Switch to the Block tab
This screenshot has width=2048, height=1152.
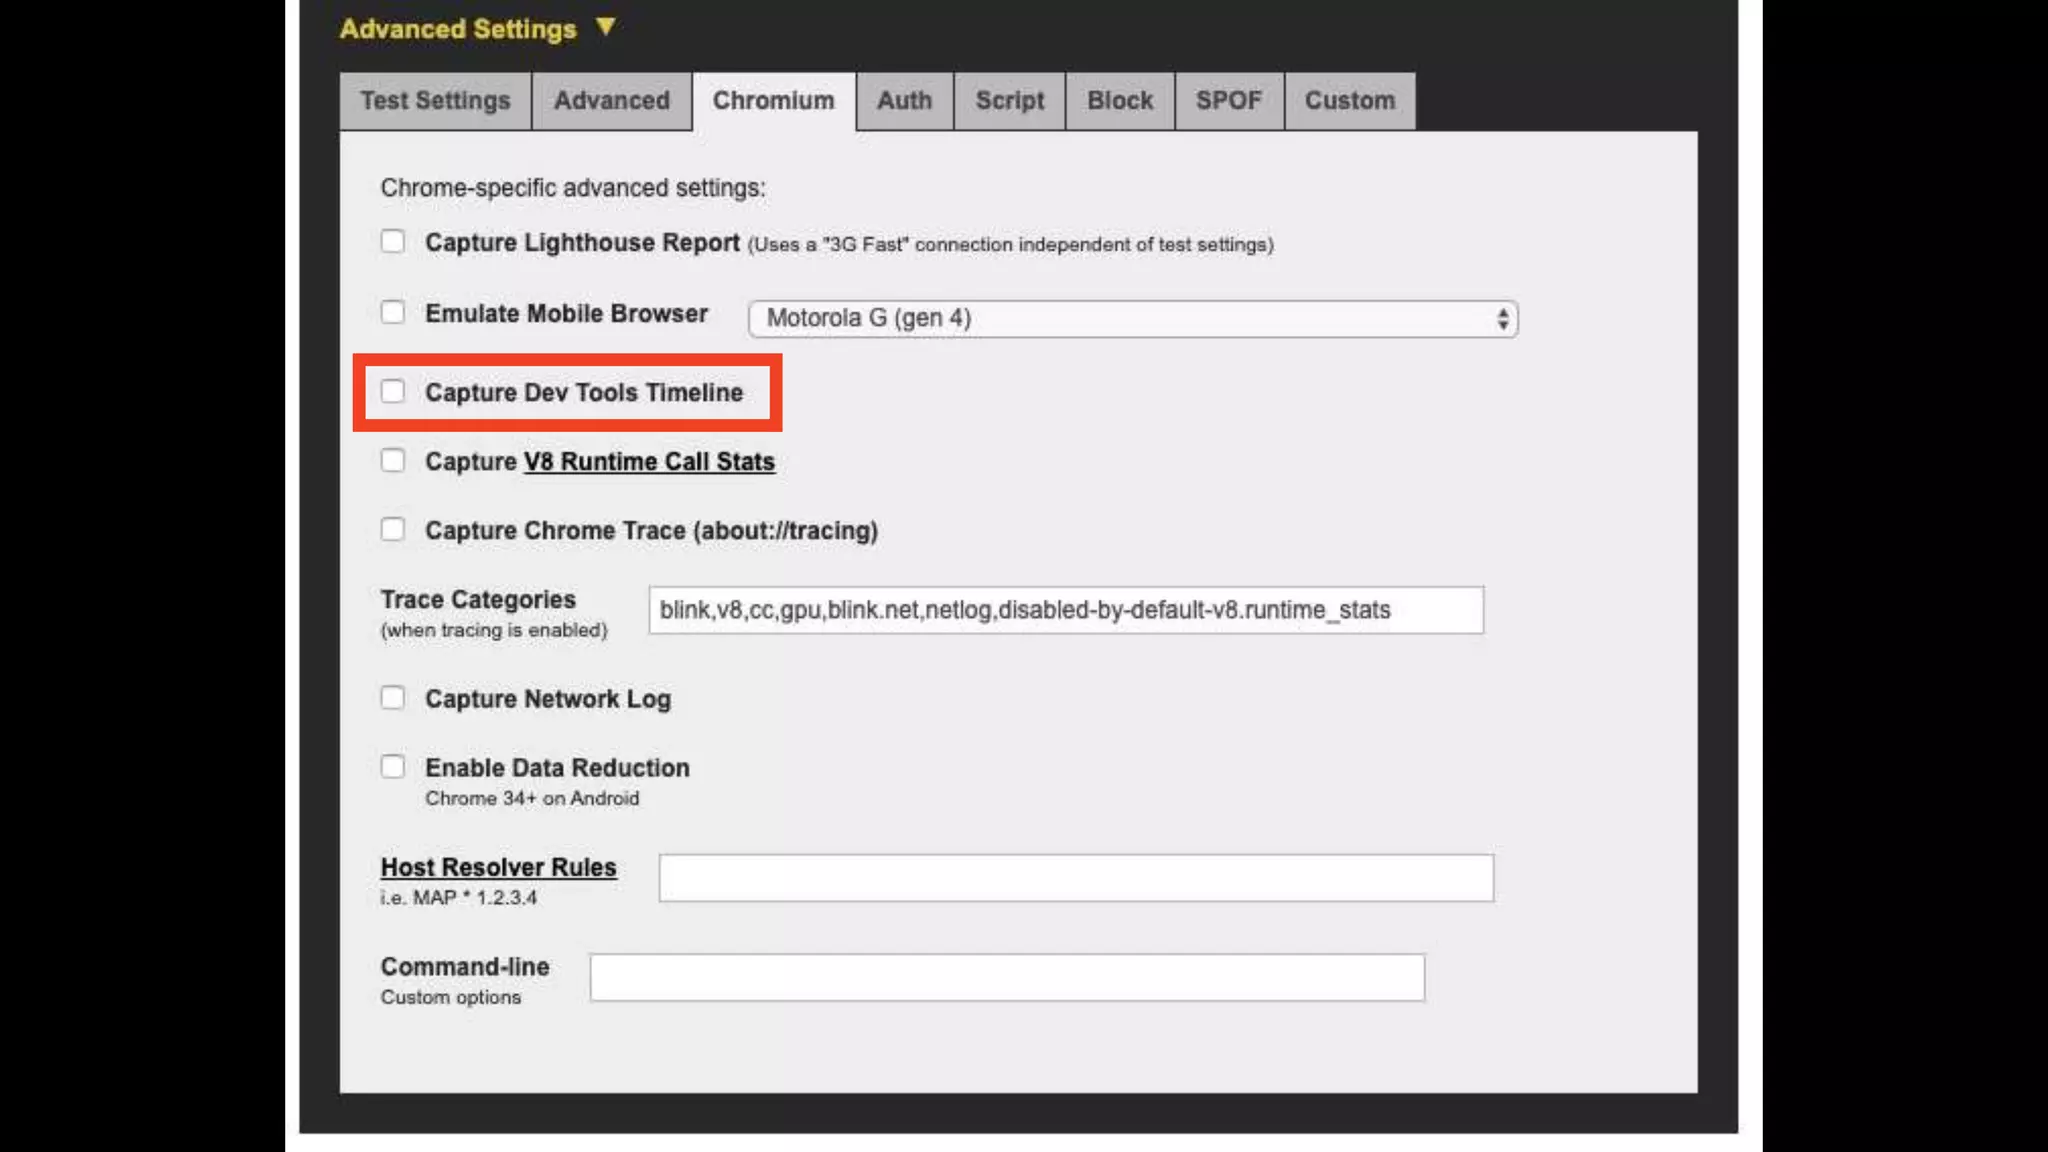pyautogui.click(x=1119, y=101)
